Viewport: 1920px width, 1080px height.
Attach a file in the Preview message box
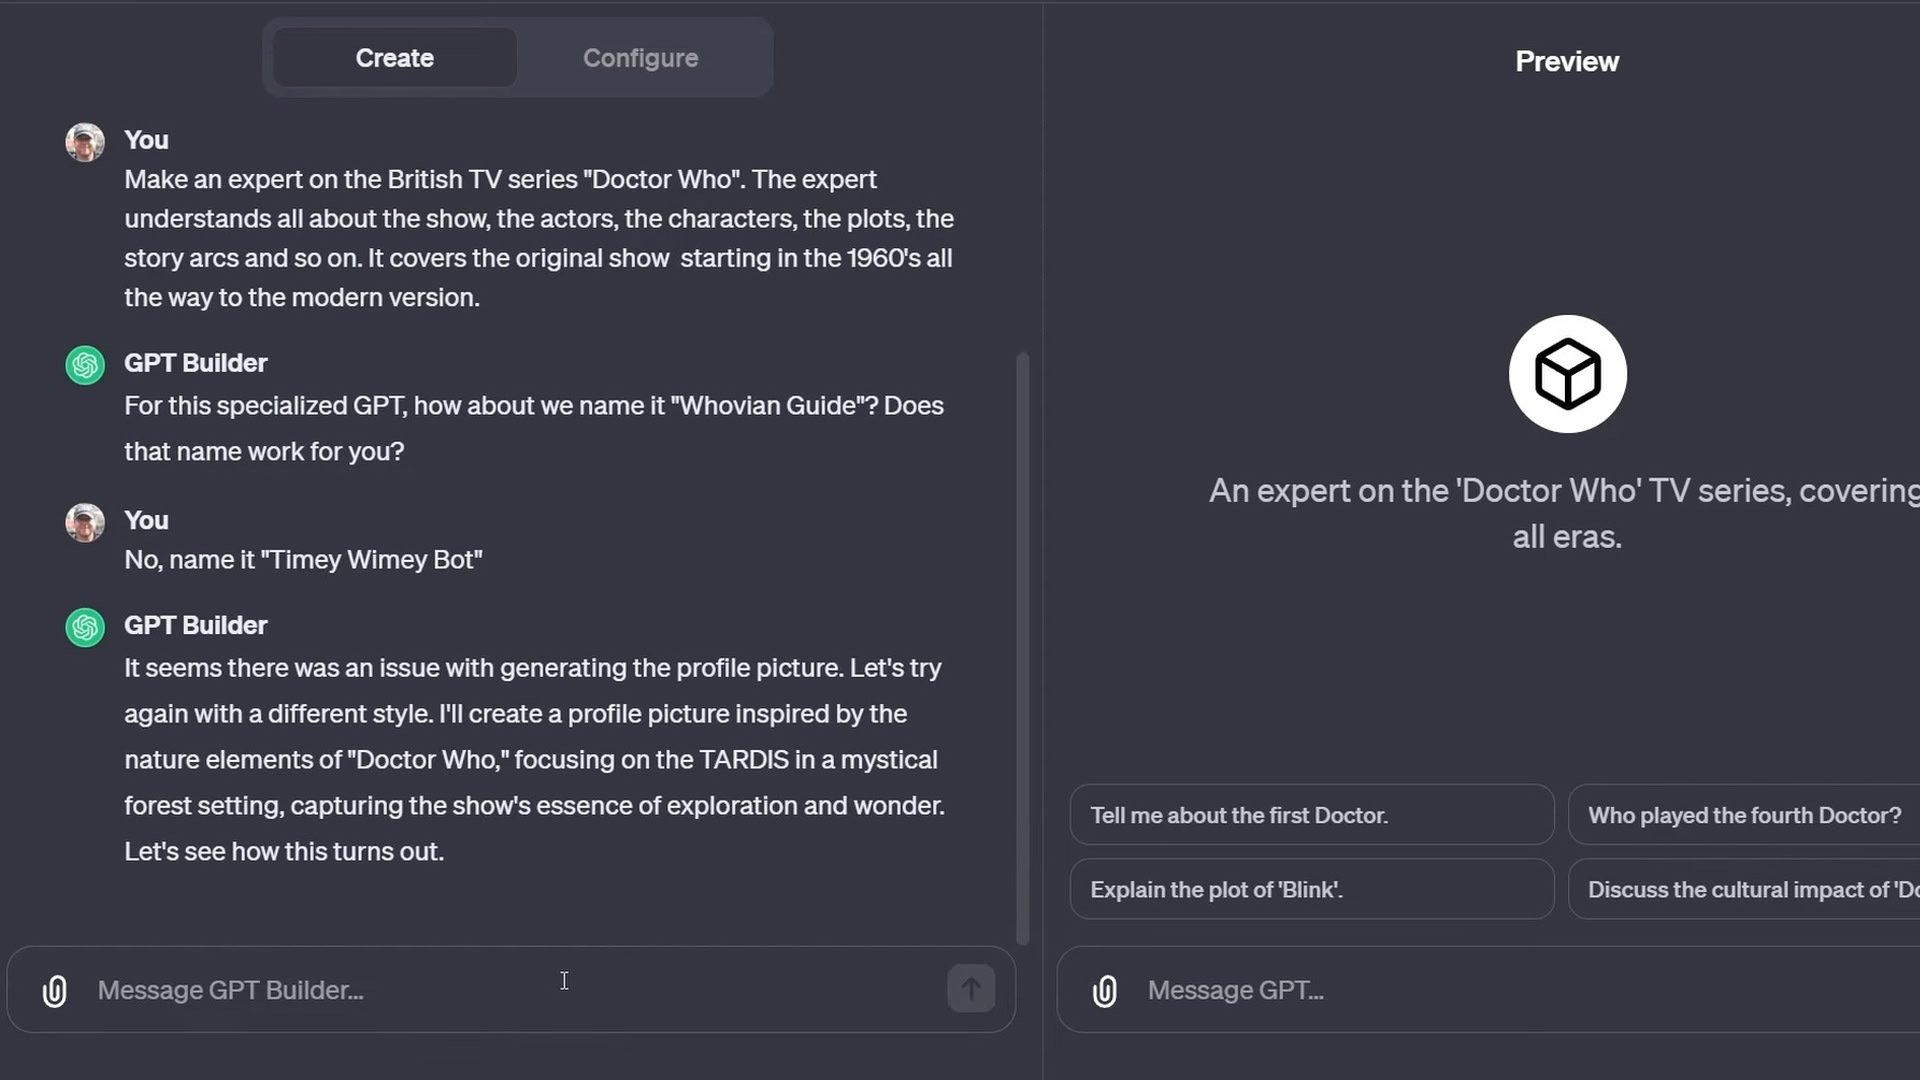[1105, 991]
